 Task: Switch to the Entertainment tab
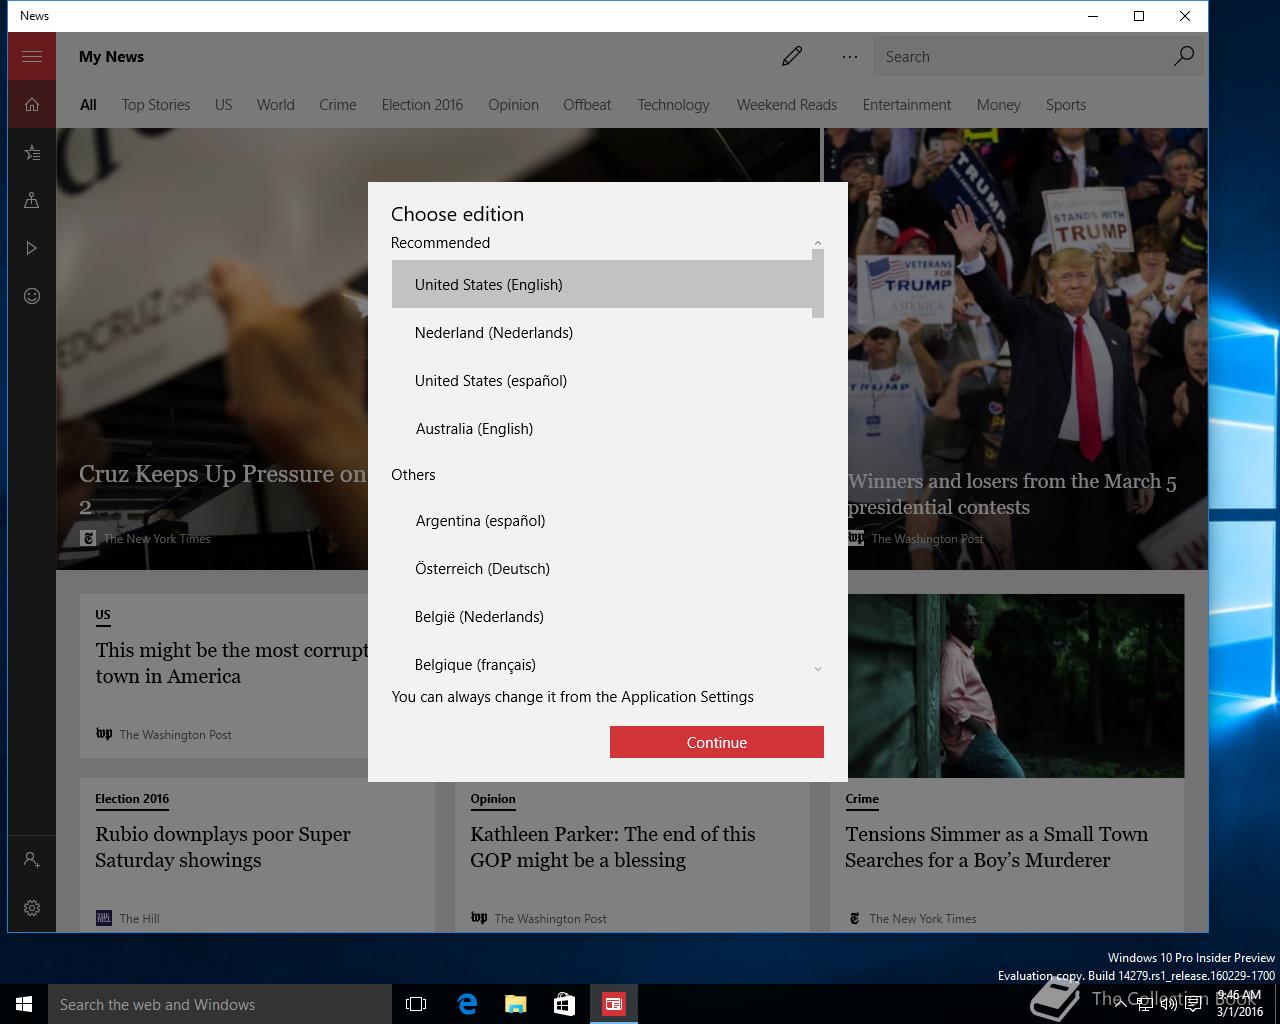coord(907,105)
